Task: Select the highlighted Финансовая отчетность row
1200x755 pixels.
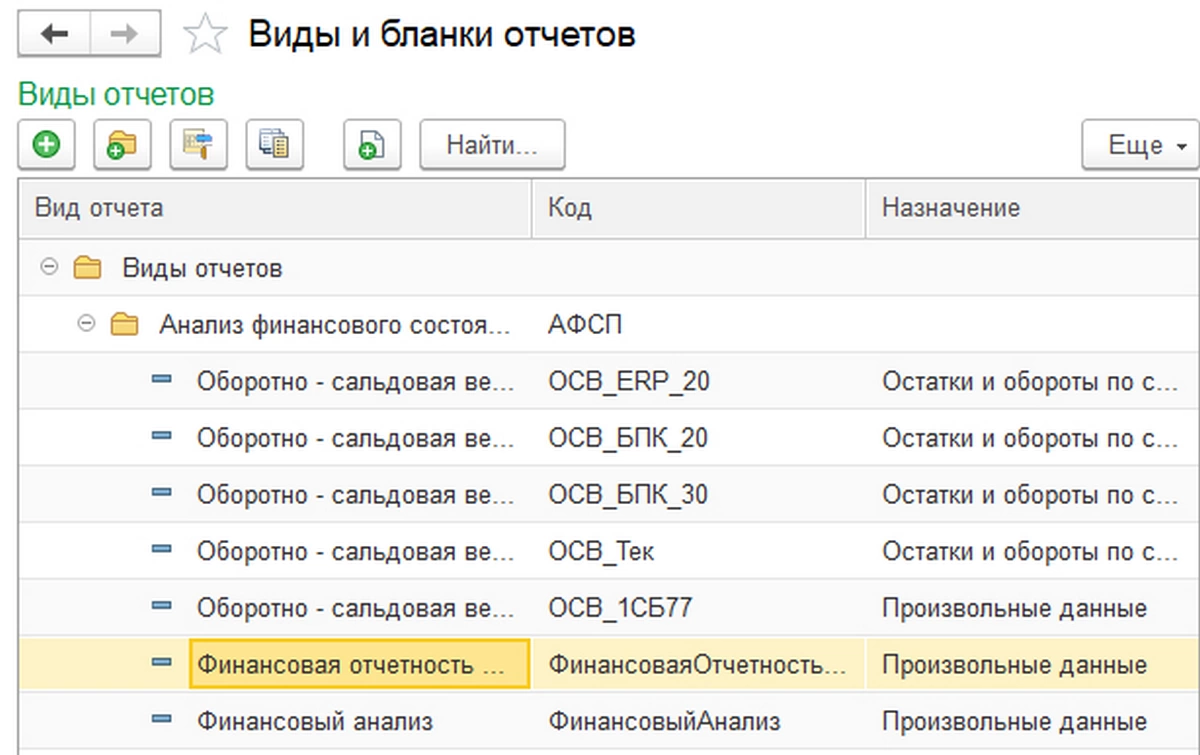Action: click(358, 665)
